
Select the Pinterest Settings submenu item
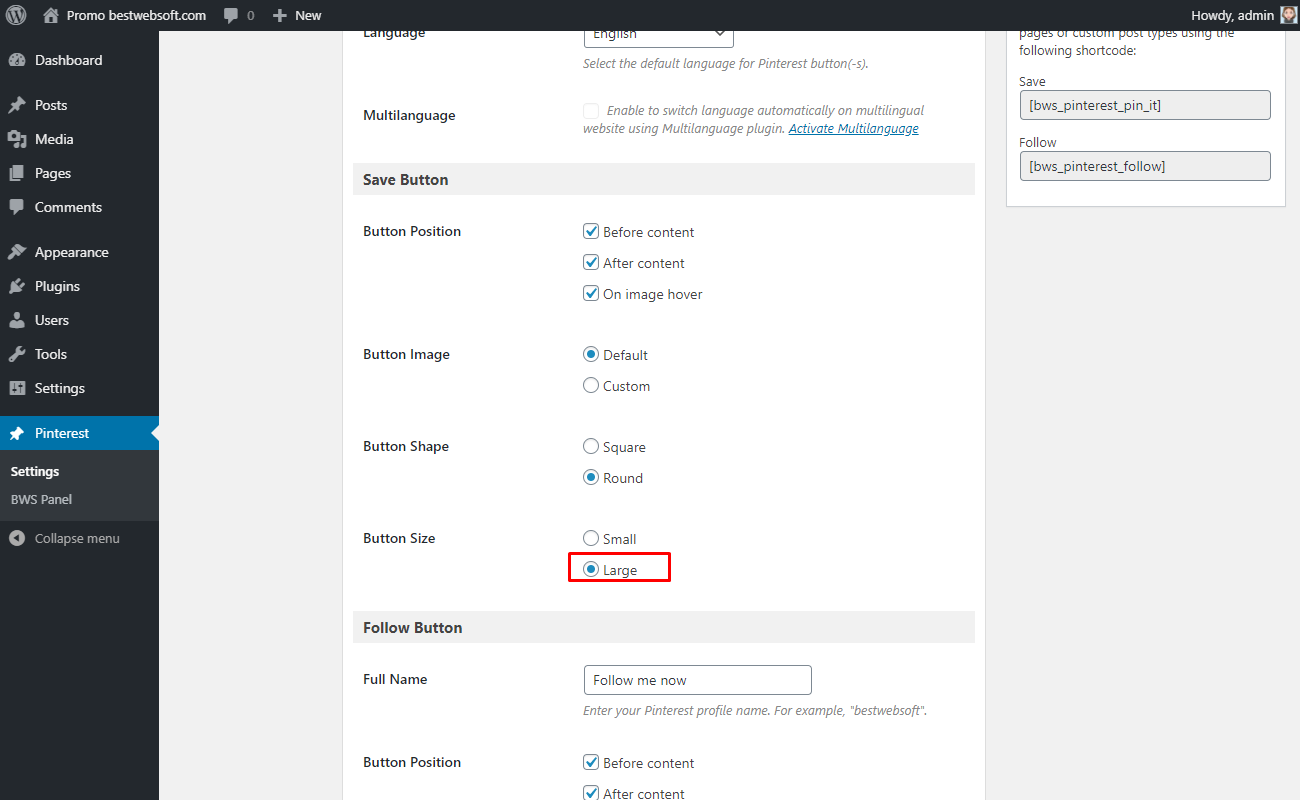pyautogui.click(x=35, y=471)
